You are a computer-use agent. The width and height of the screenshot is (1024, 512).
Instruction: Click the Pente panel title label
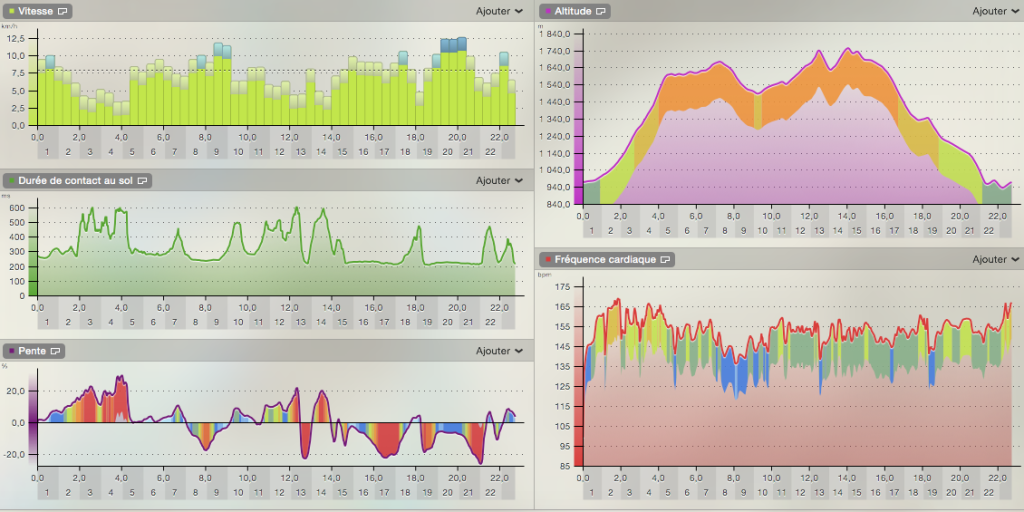[32, 351]
